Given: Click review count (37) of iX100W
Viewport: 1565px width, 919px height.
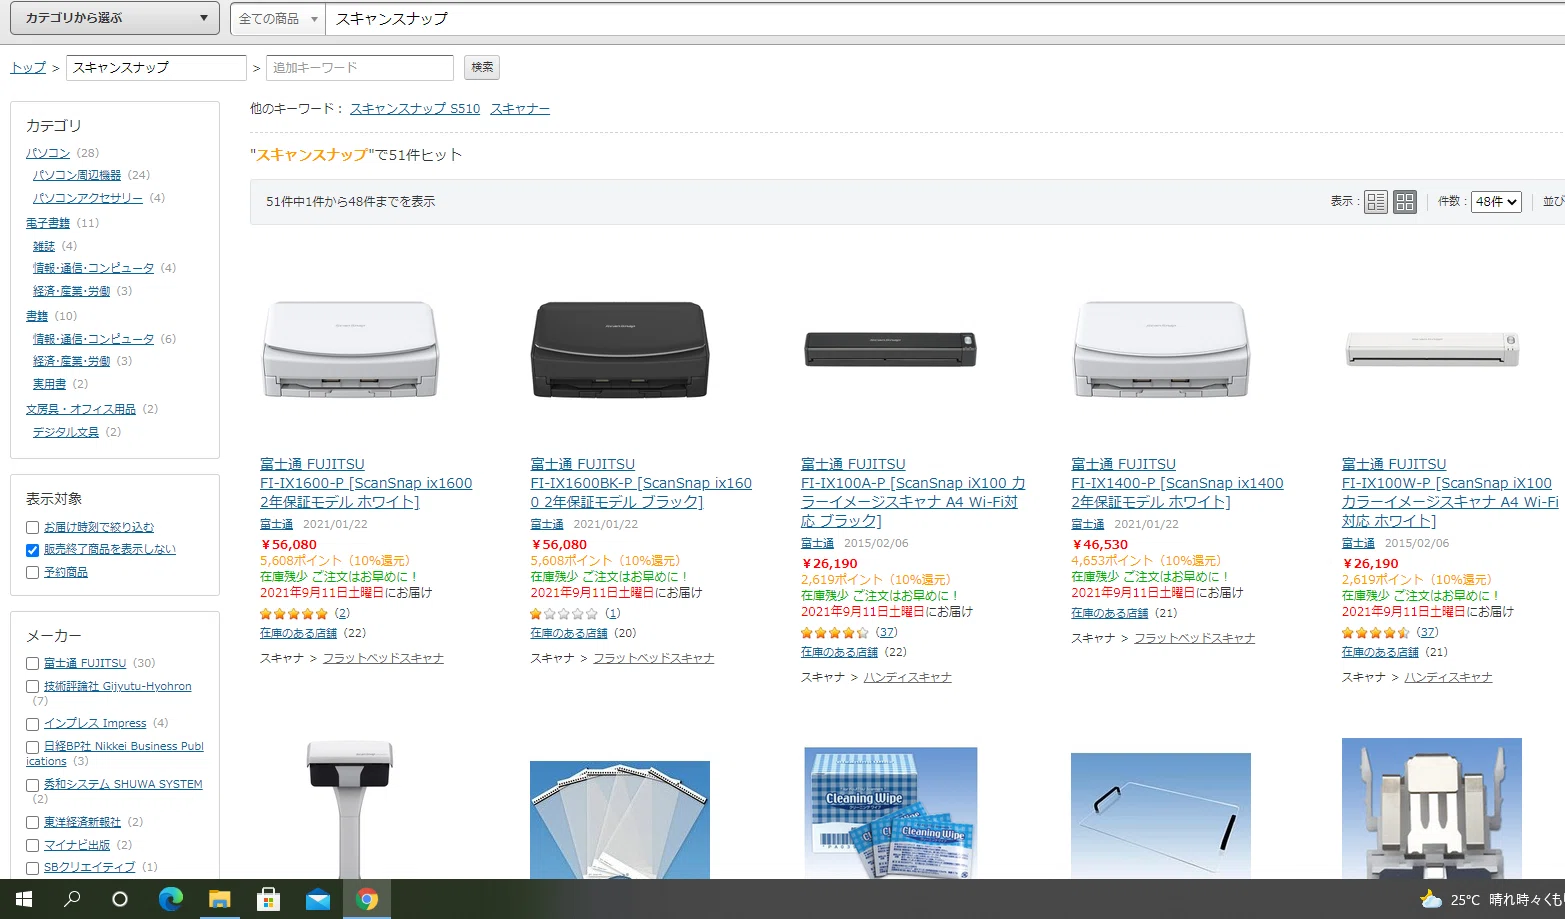Looking at the screenshot, I should [x=1428, y=632].
